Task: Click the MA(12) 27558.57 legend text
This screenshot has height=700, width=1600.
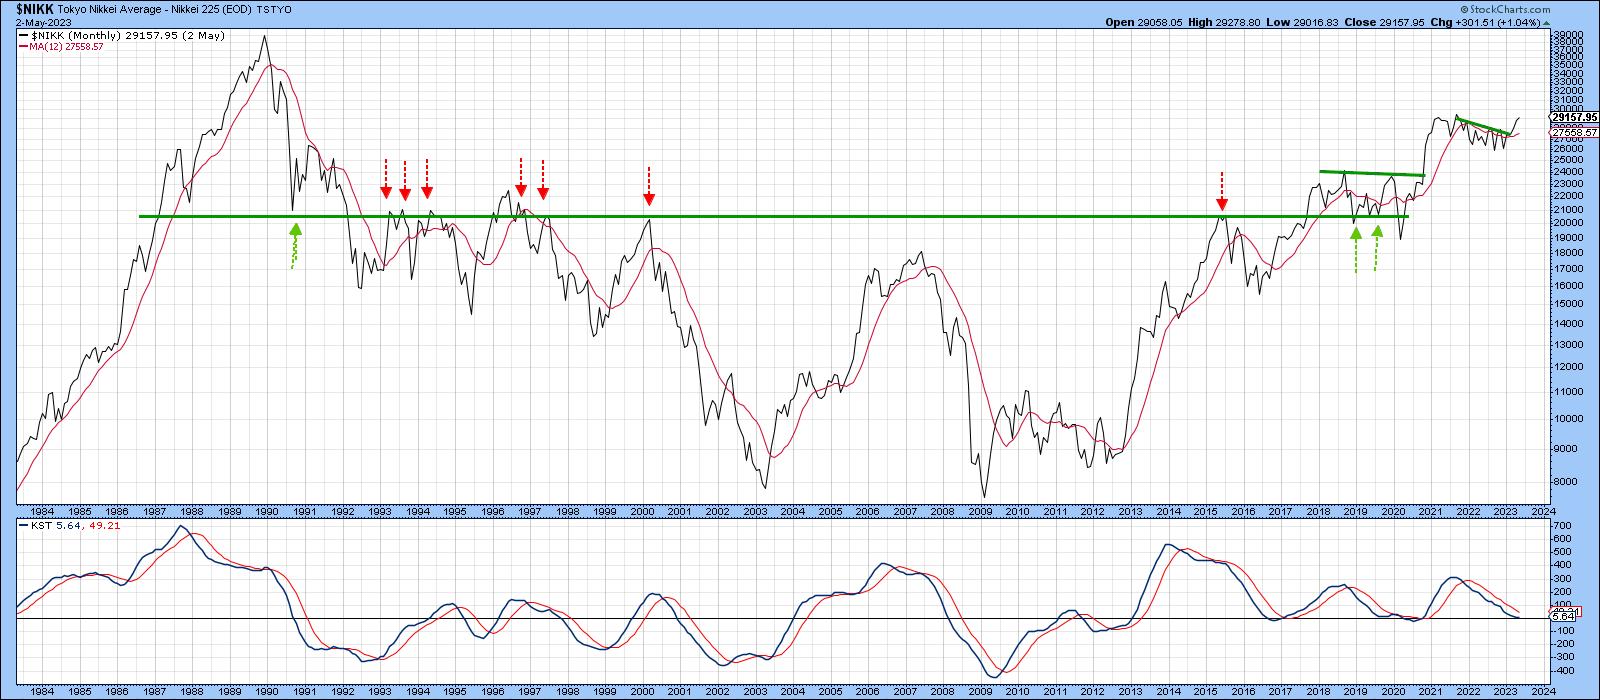Action: click(69, 47)
